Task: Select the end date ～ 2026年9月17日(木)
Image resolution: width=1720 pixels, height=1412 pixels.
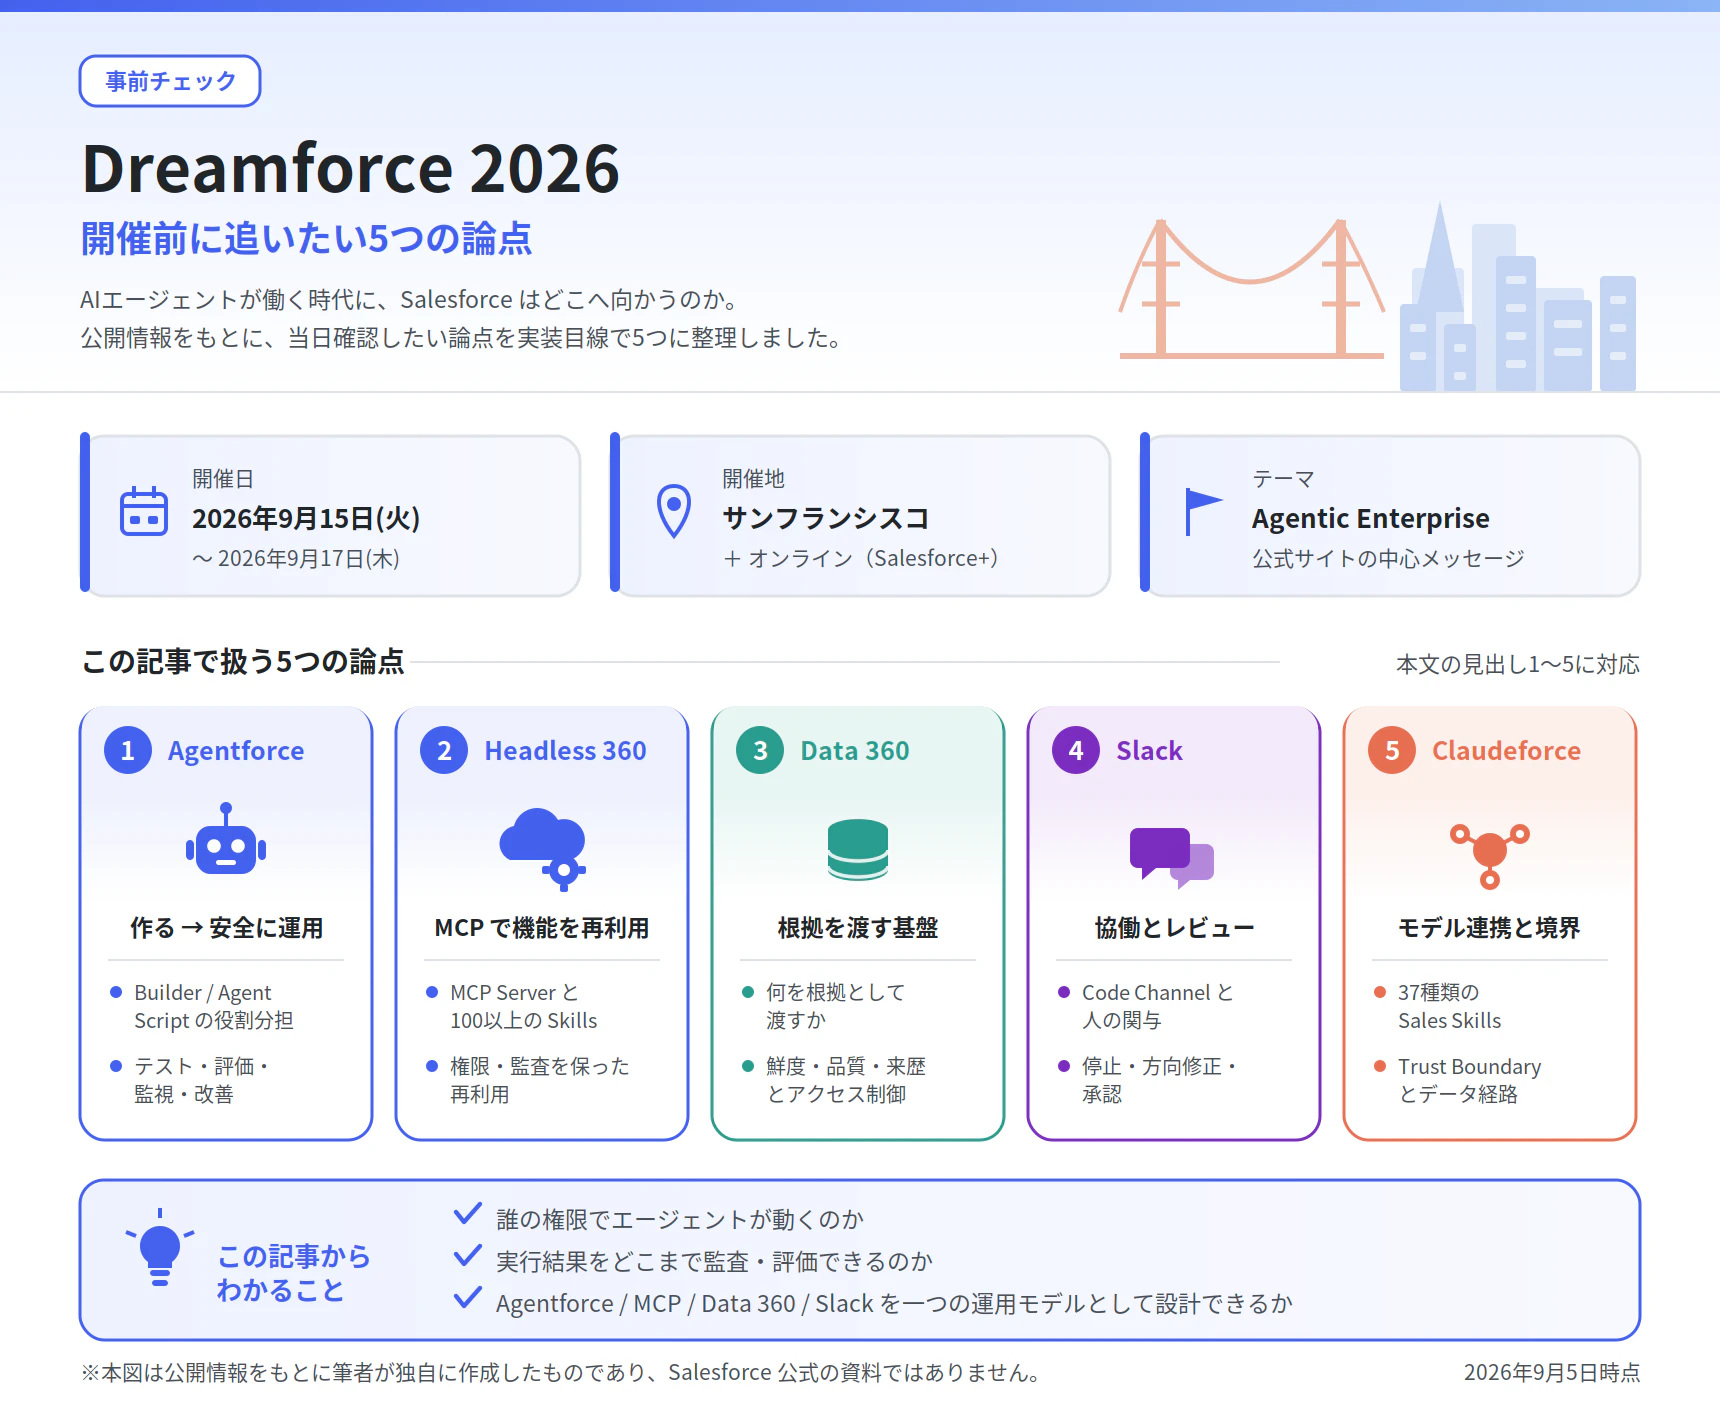Action: coord(296,558)
